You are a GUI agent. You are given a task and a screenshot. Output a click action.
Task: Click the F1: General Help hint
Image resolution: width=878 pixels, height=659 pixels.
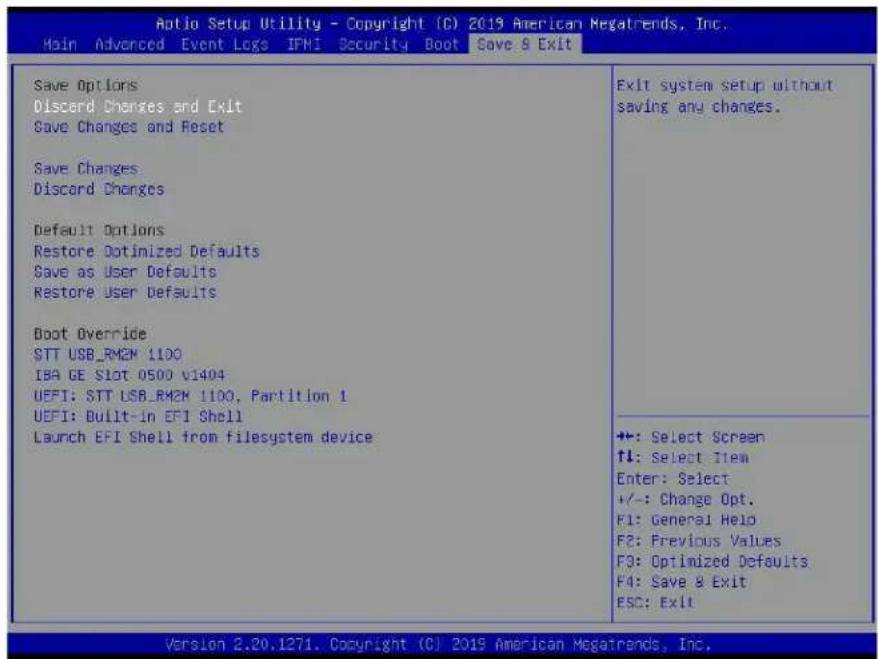686,520
